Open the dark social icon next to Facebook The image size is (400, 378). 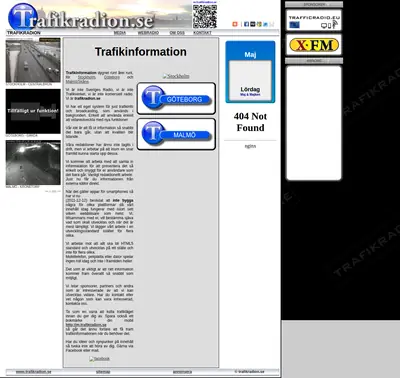coord(253,24)
